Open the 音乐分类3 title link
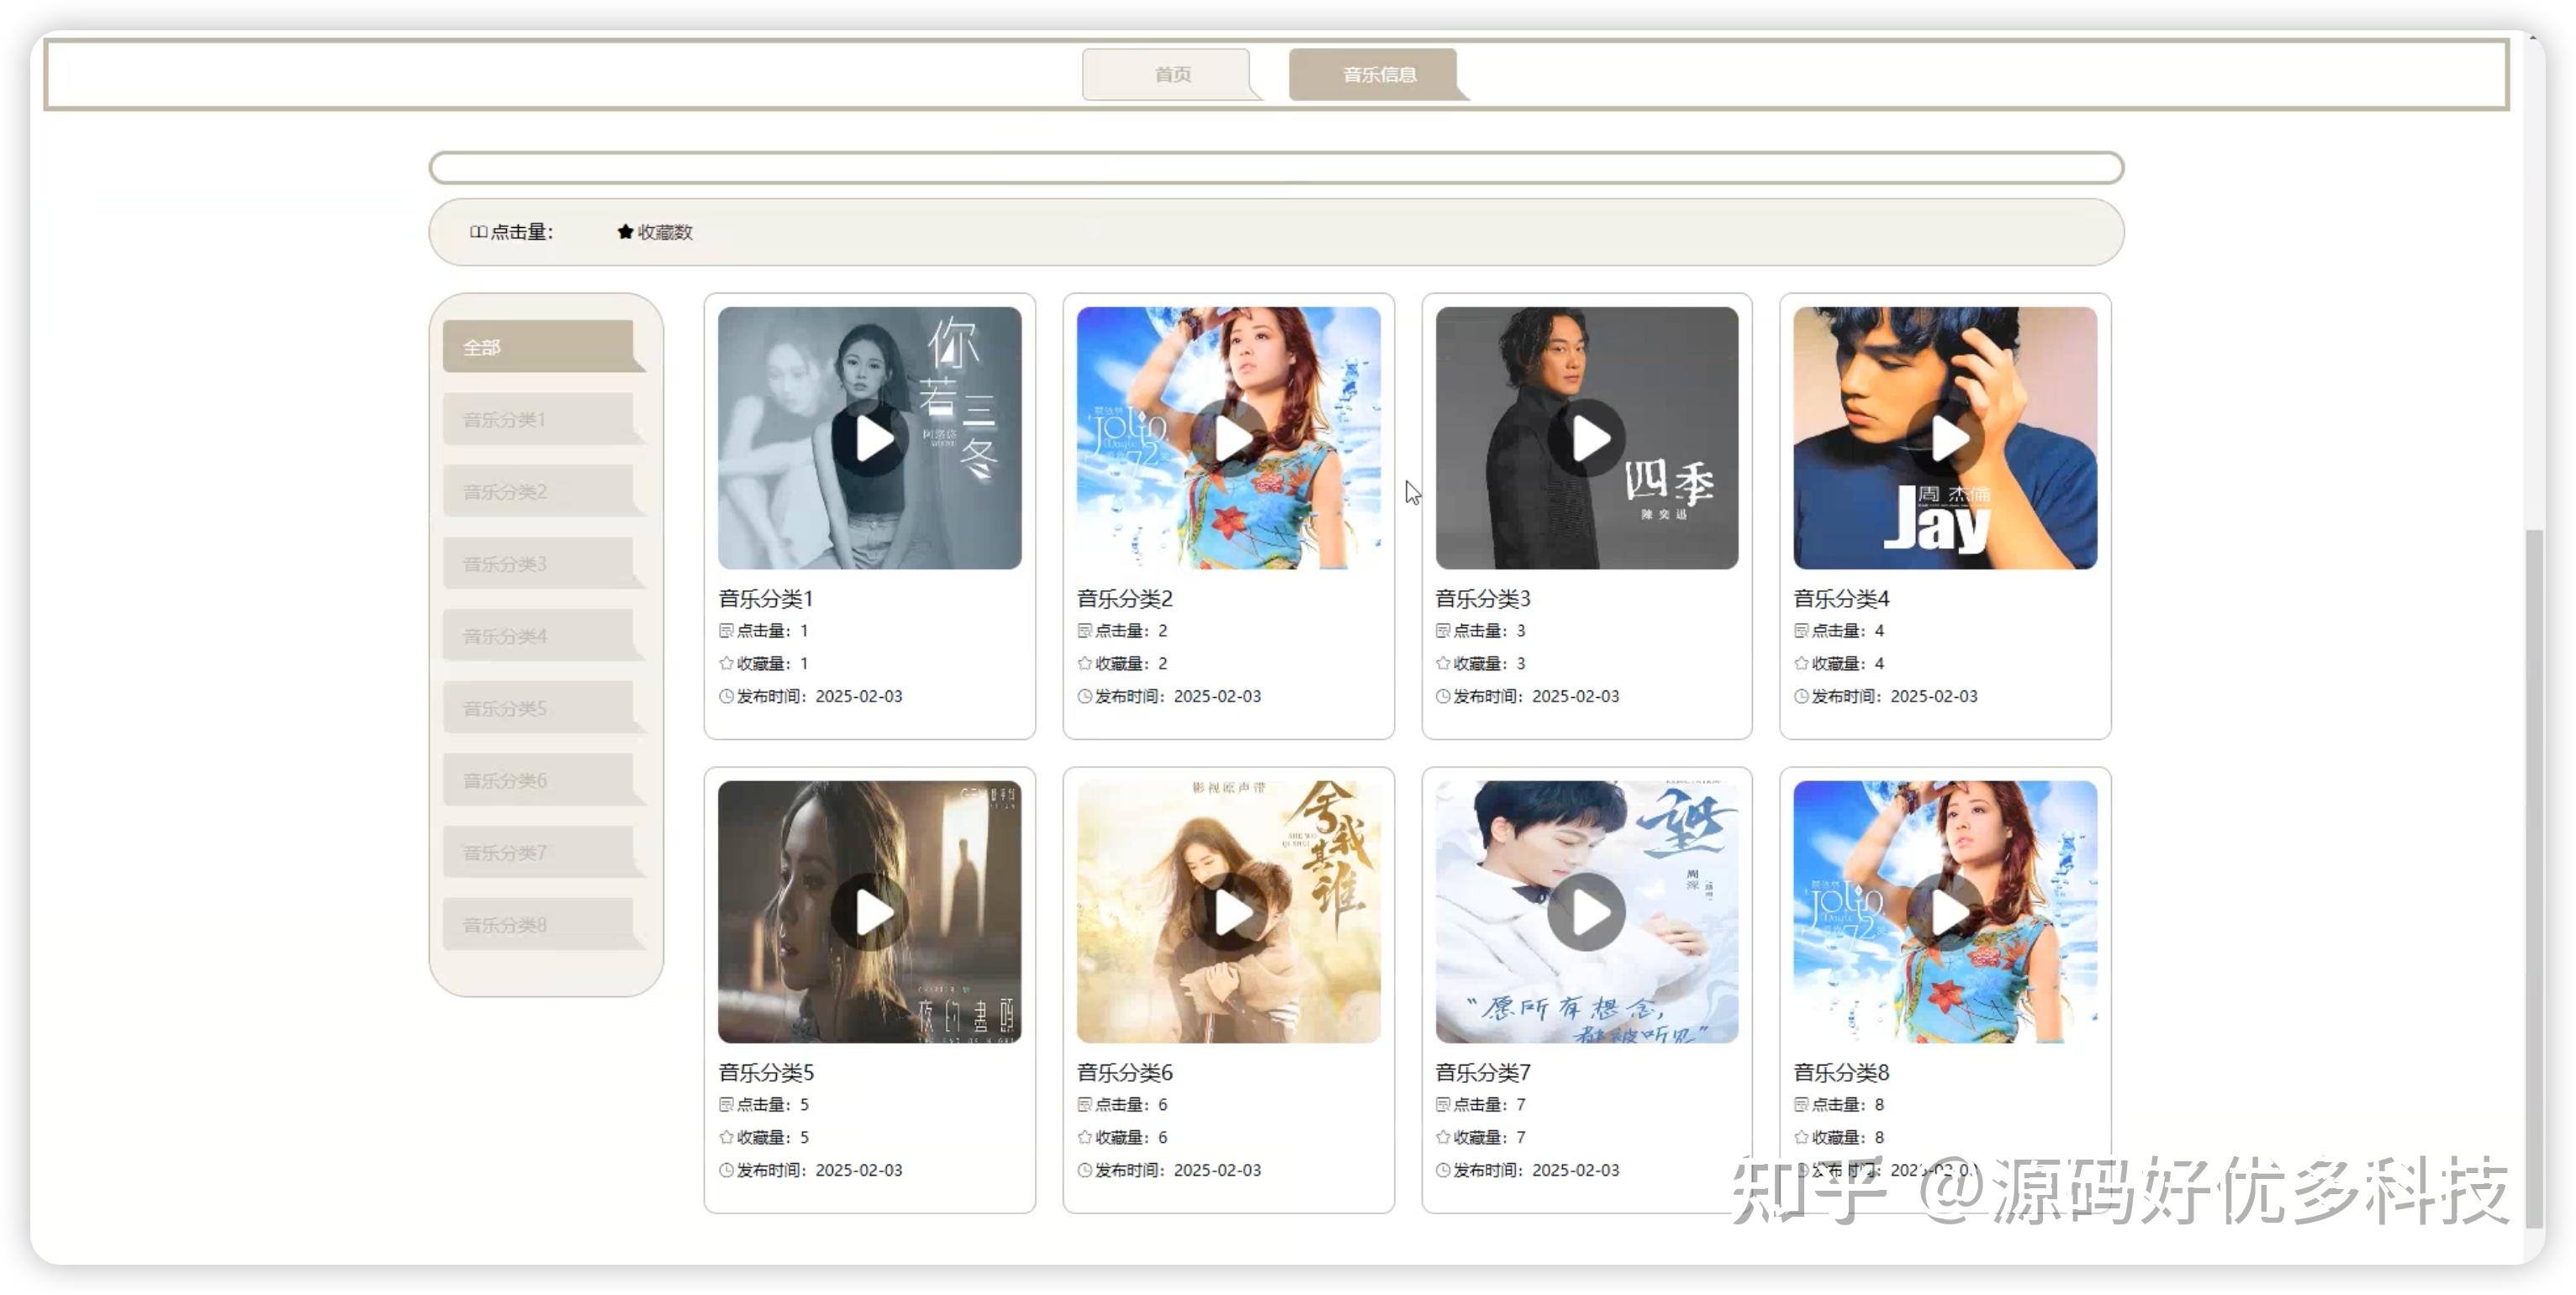This screenshot has width=2576, height=1295. (x=1482, y=598)
